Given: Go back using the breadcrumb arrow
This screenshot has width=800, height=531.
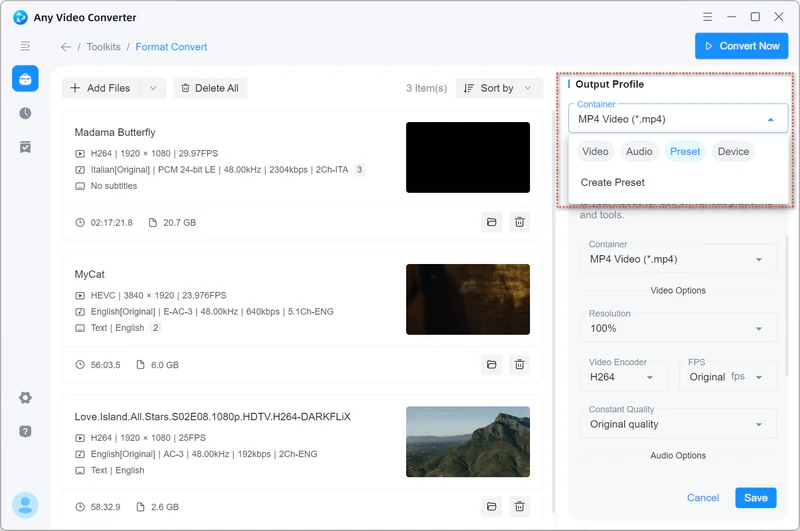Looking at the screenshot, I should (x=66, y=47).
